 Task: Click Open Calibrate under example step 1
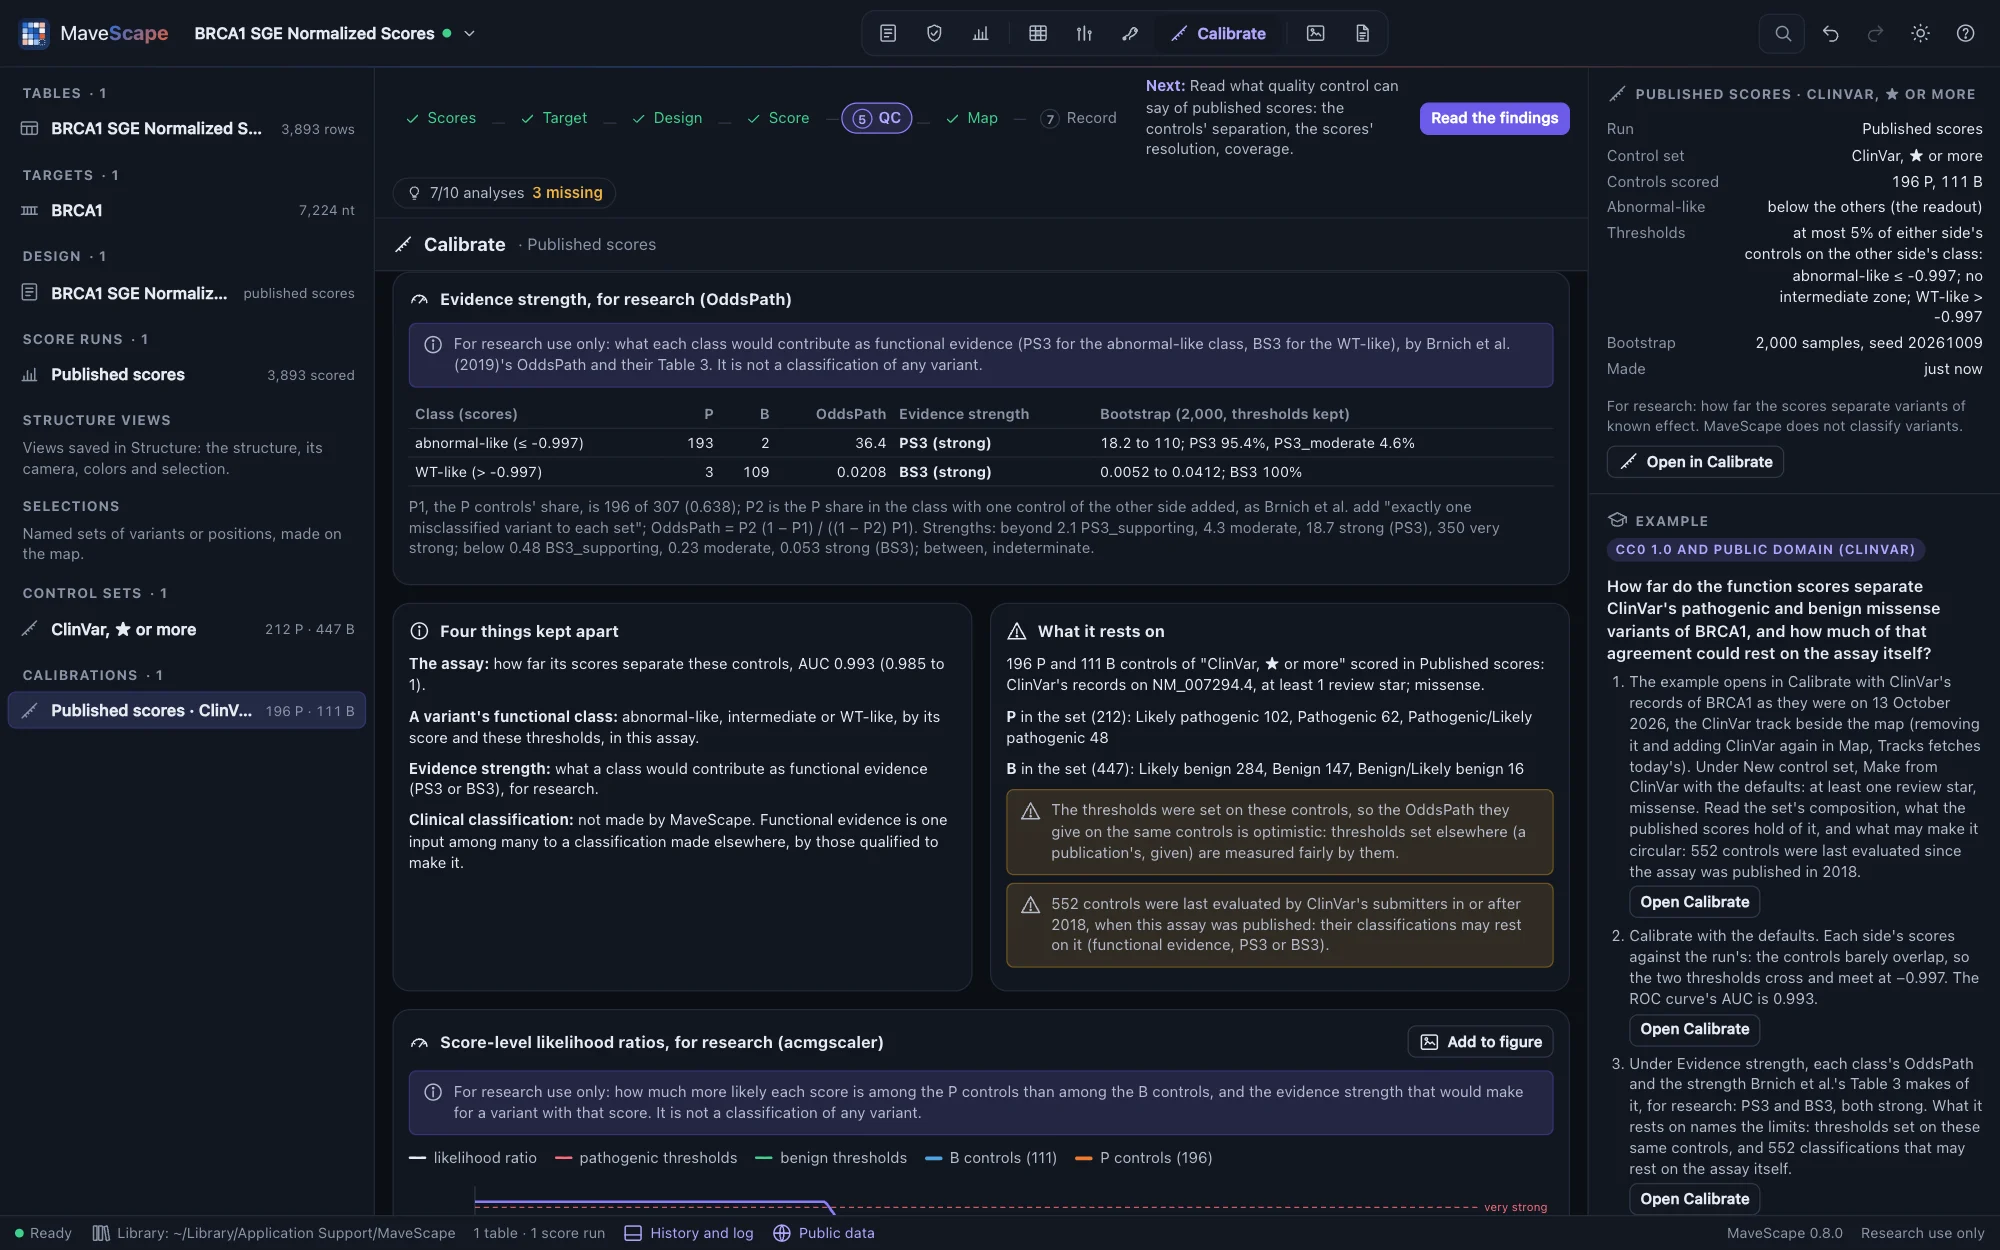pos(1694,902)
